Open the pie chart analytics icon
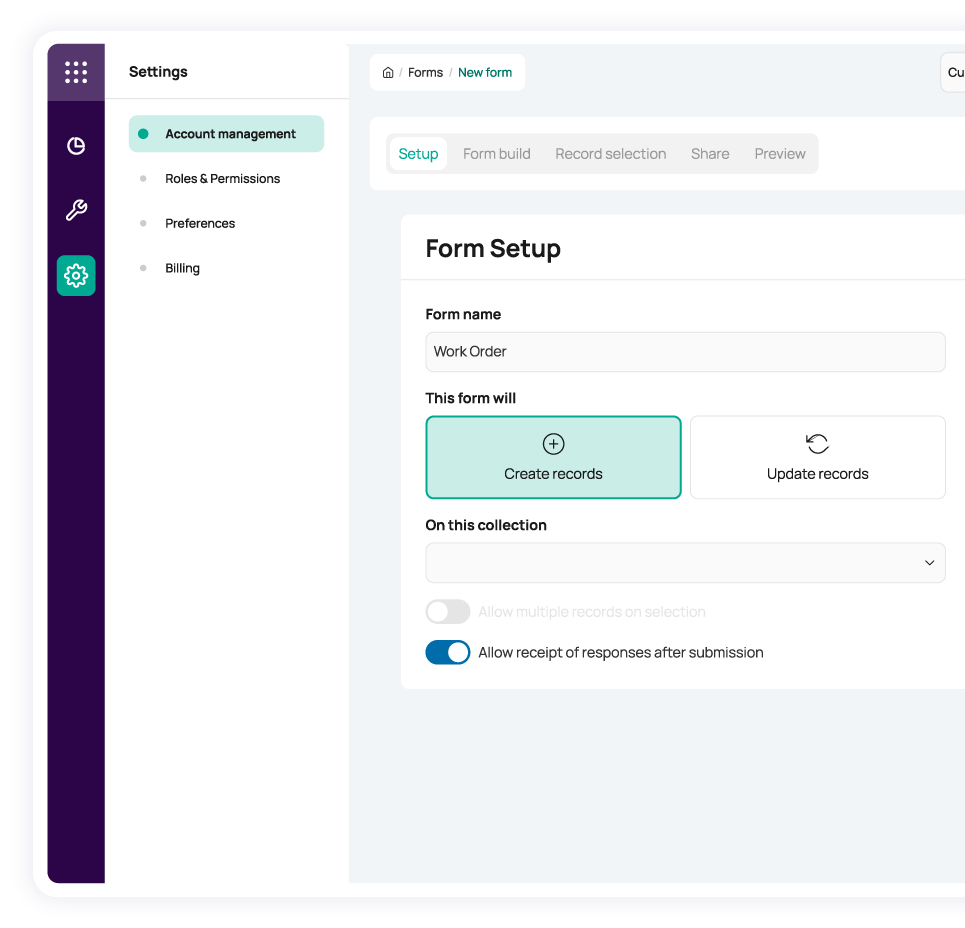This screenshot has width=965, height=928. click(76, 146)
